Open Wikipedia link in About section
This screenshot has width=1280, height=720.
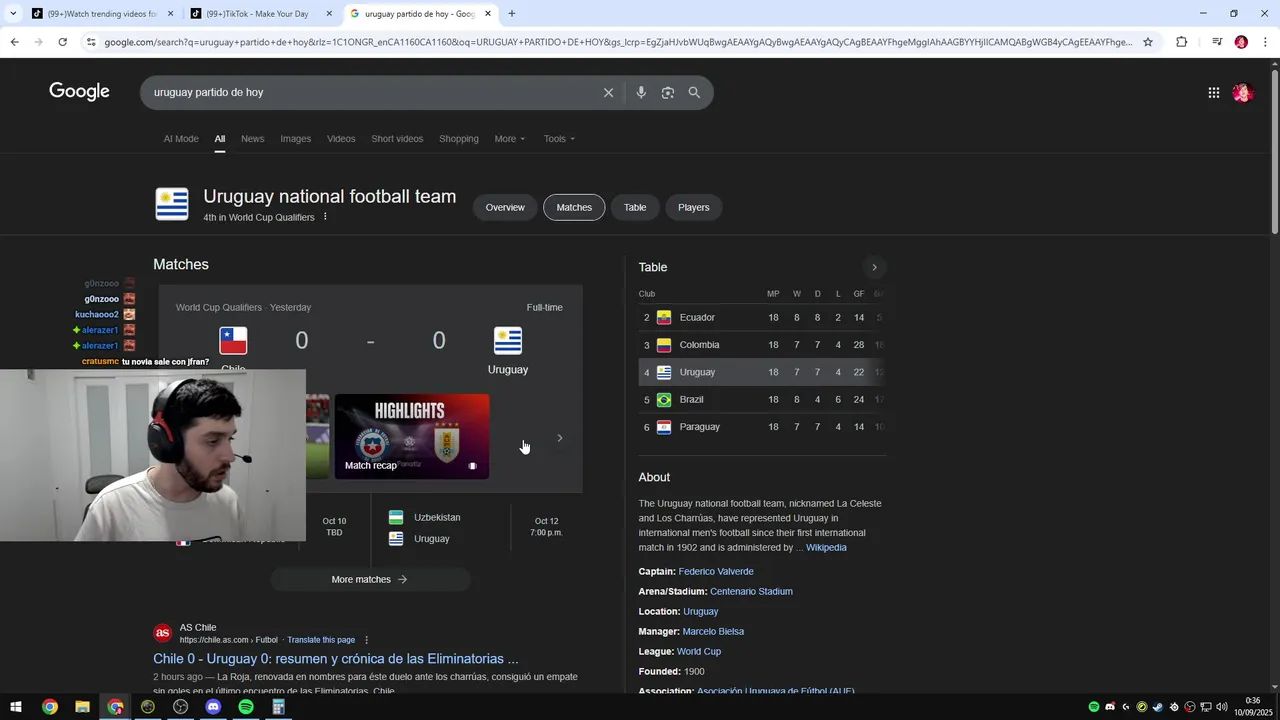pyautogui.click(x=826, y=547)
